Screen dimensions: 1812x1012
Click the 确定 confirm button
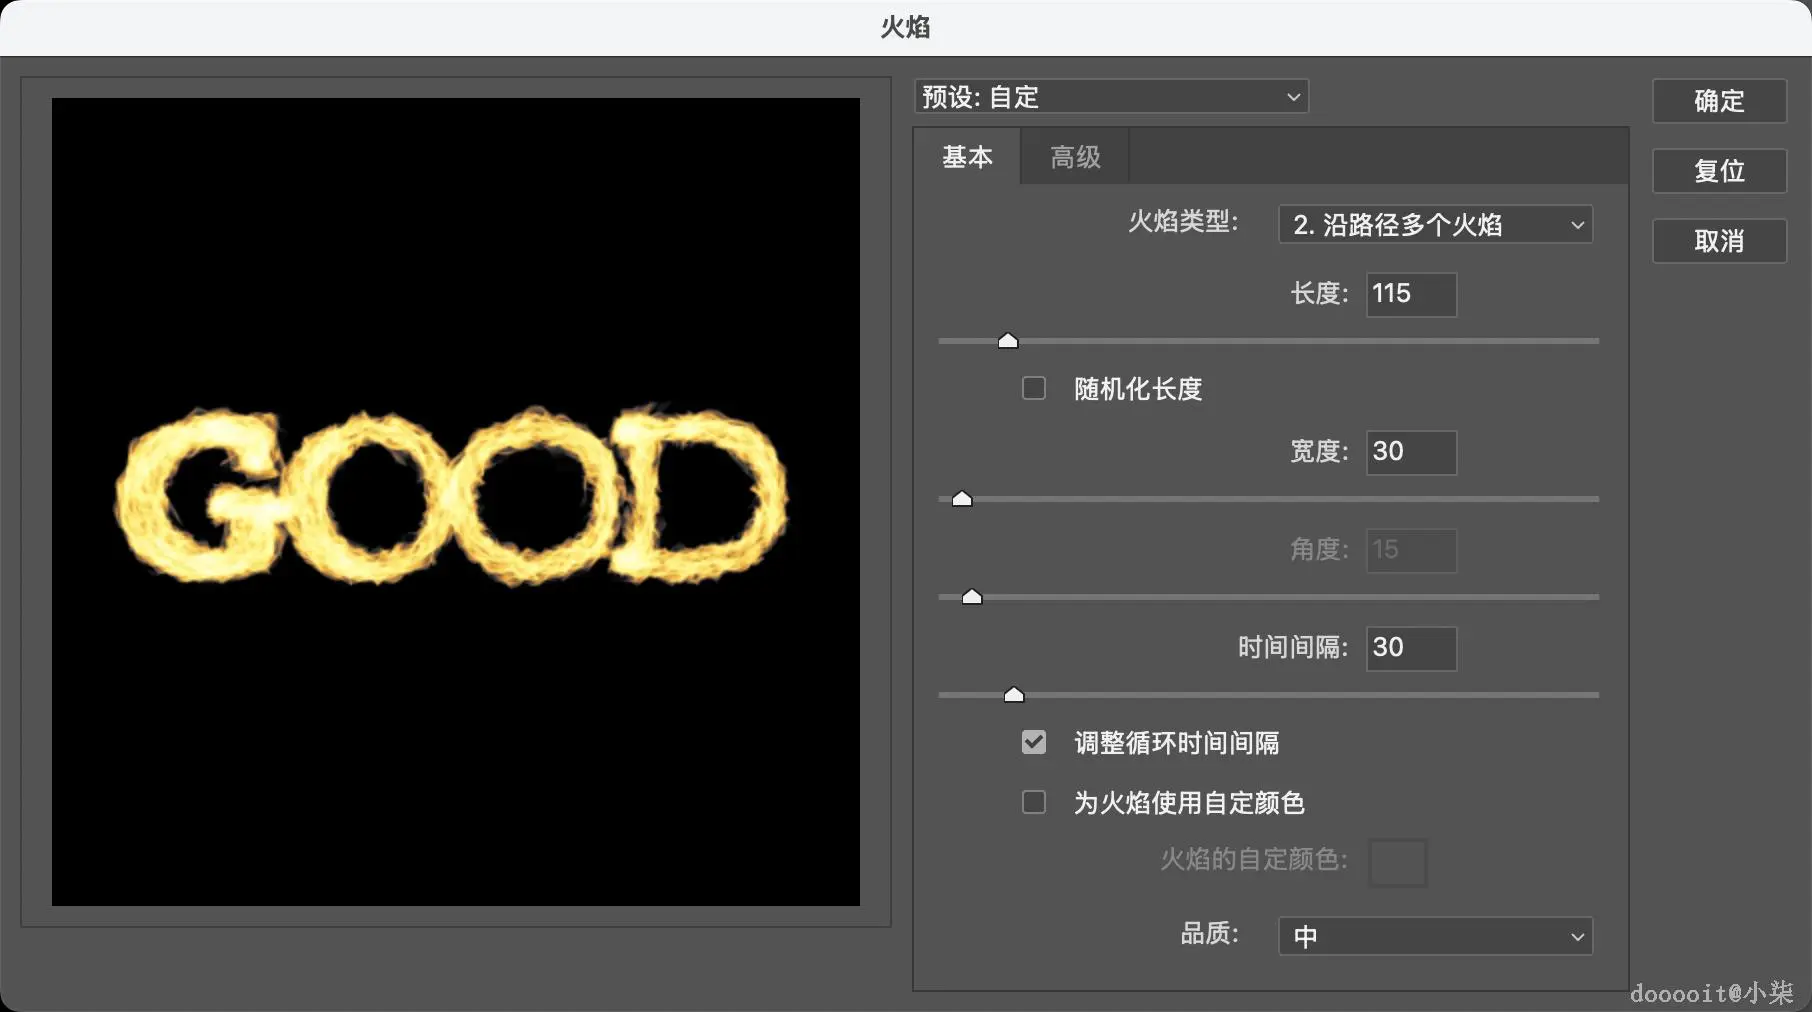pos(1718,101)
